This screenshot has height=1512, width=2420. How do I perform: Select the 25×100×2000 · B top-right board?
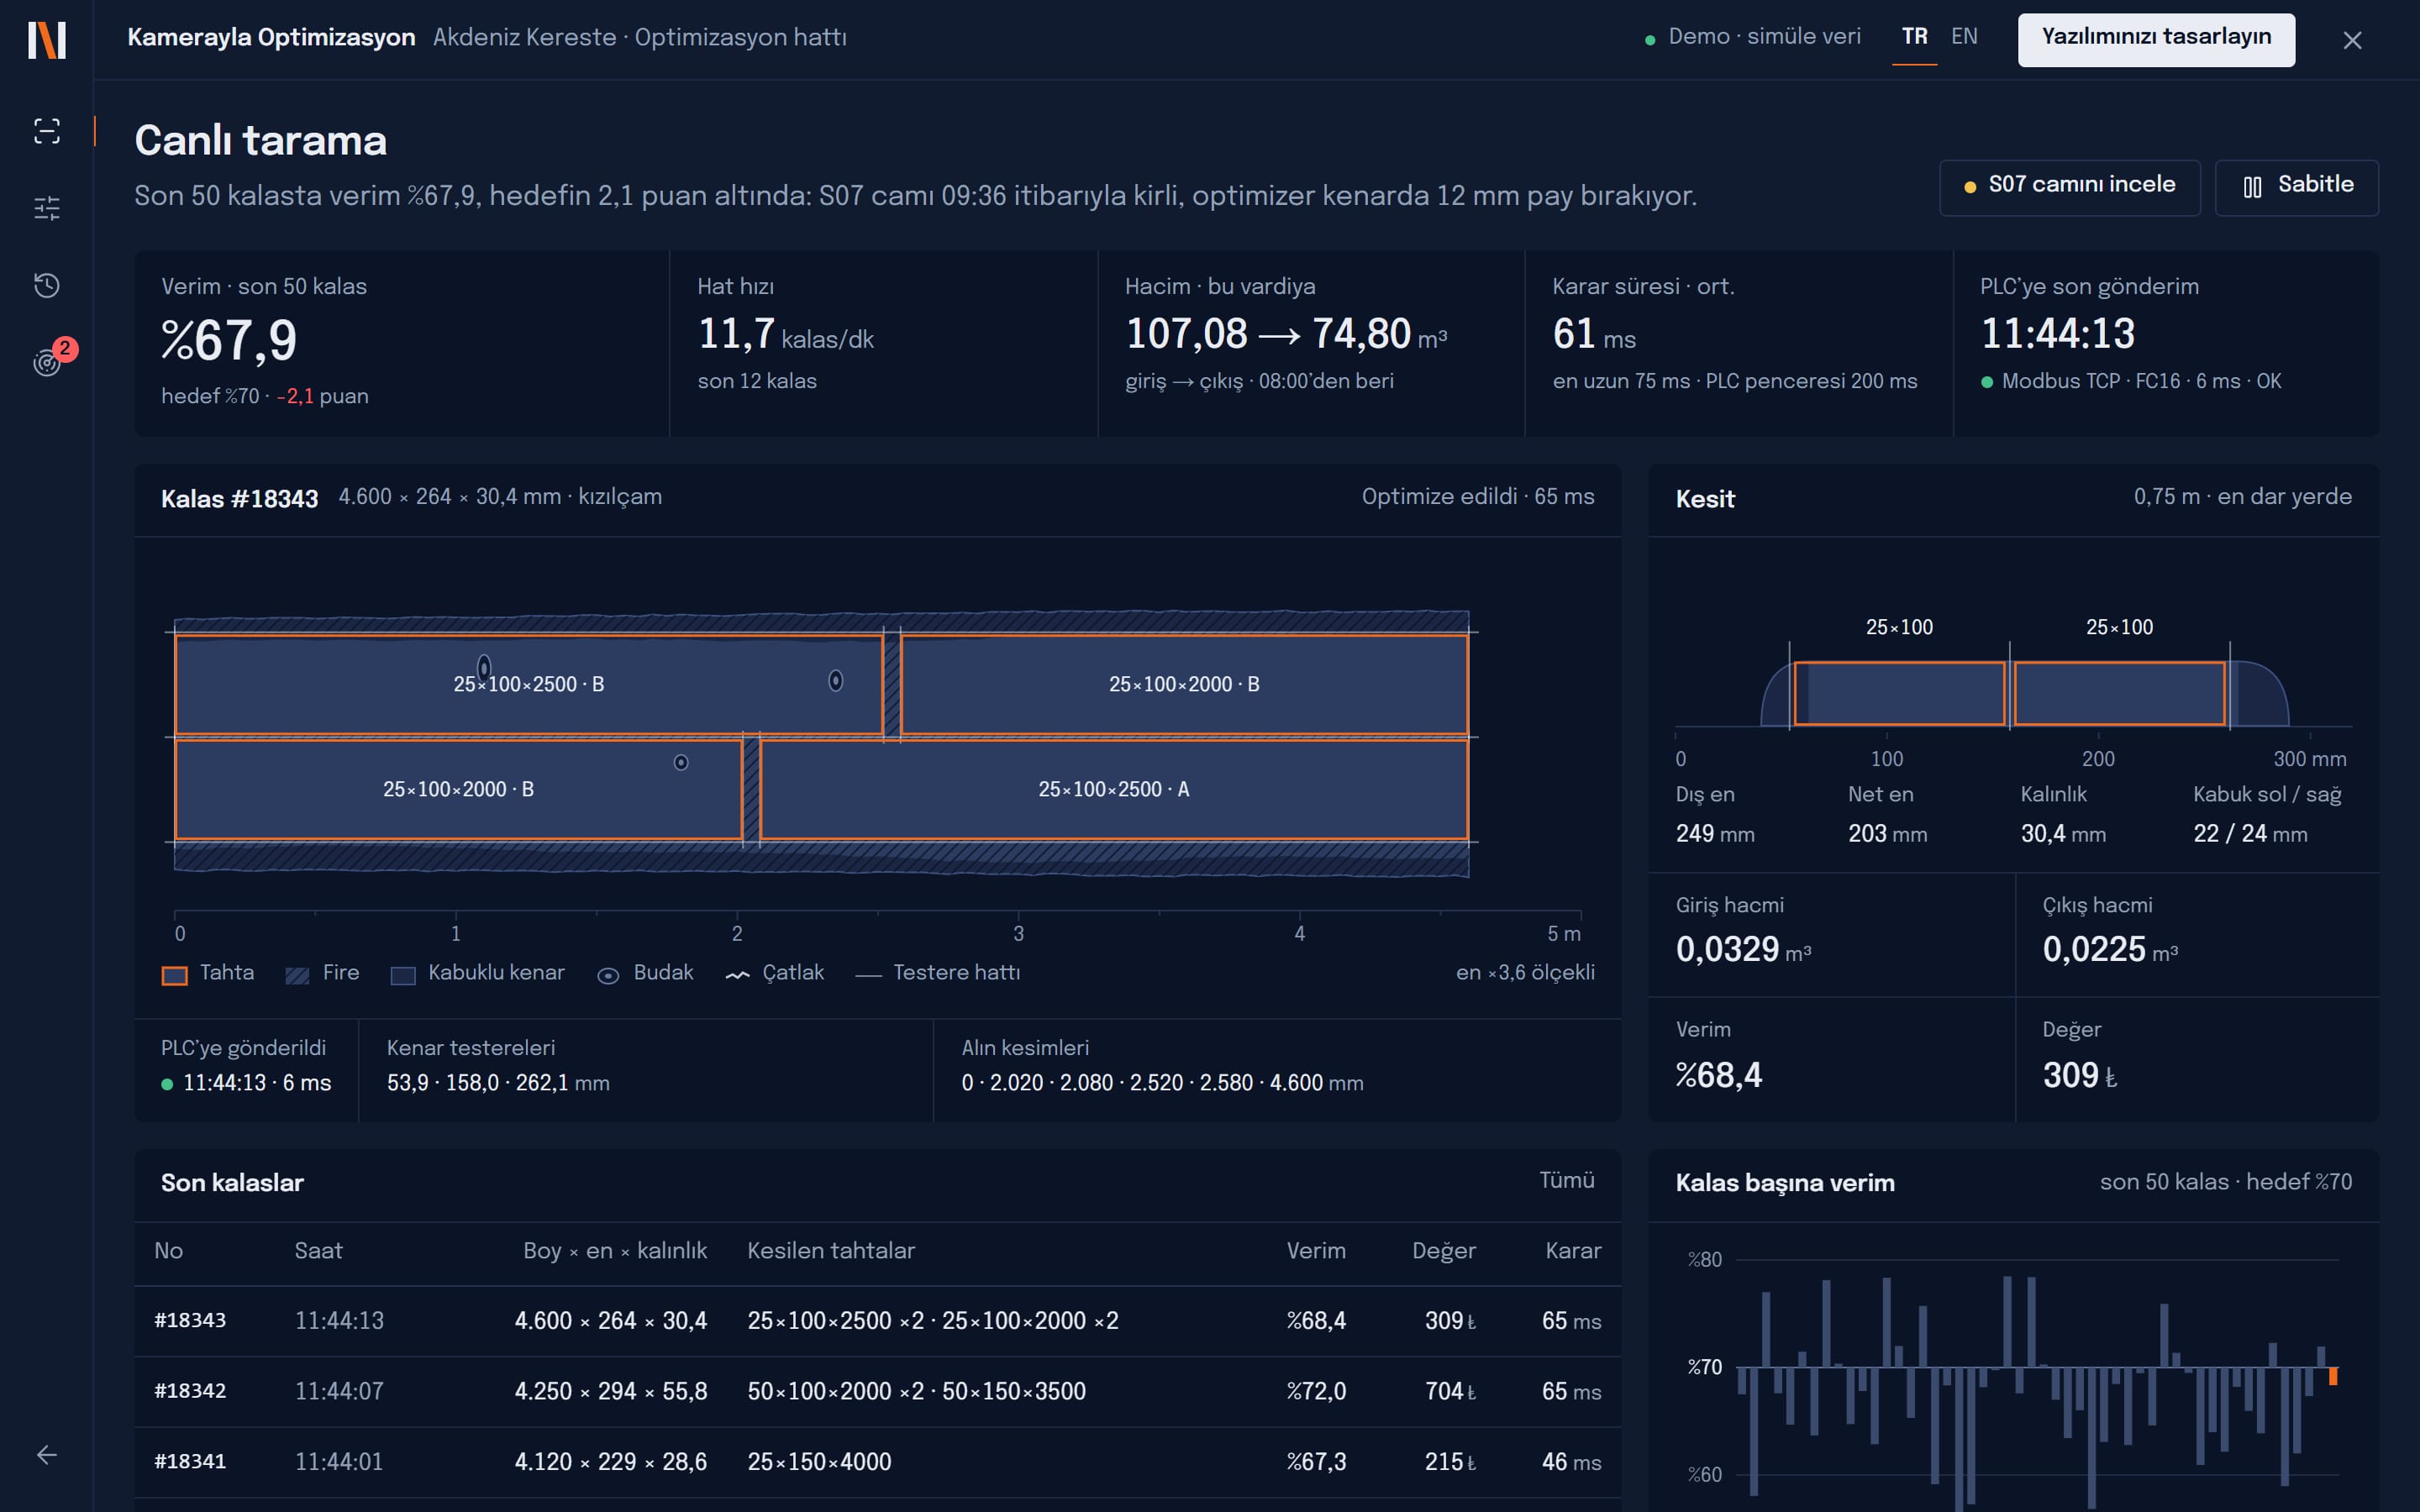1184,685
